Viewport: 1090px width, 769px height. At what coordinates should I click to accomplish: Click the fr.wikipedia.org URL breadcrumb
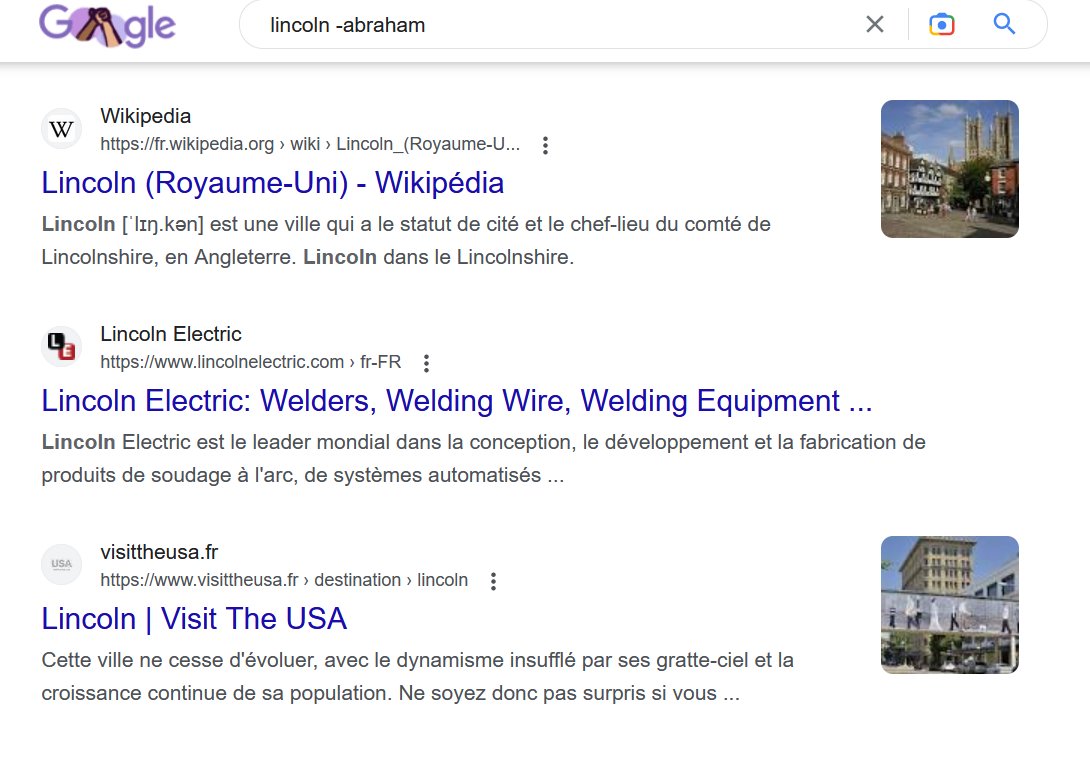tap(310, 144)
